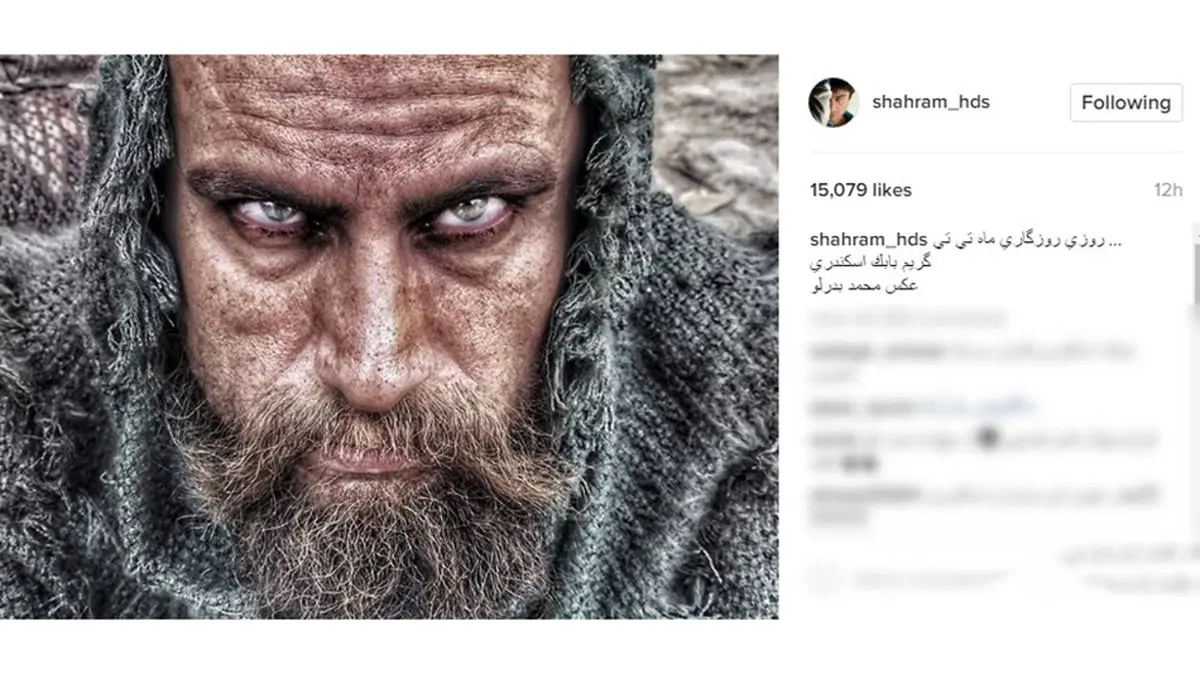Click shahram_hds username in the caption

coord(867,242)
